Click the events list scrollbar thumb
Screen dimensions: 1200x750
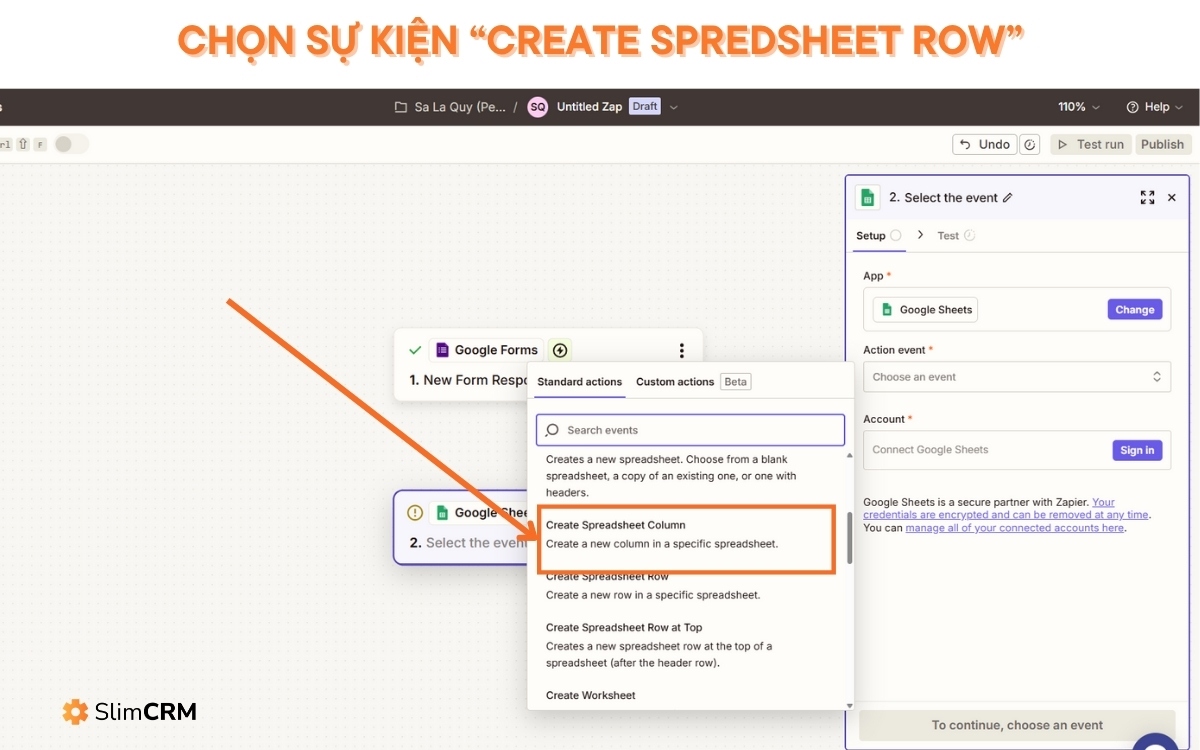click(x=850, y=538)
